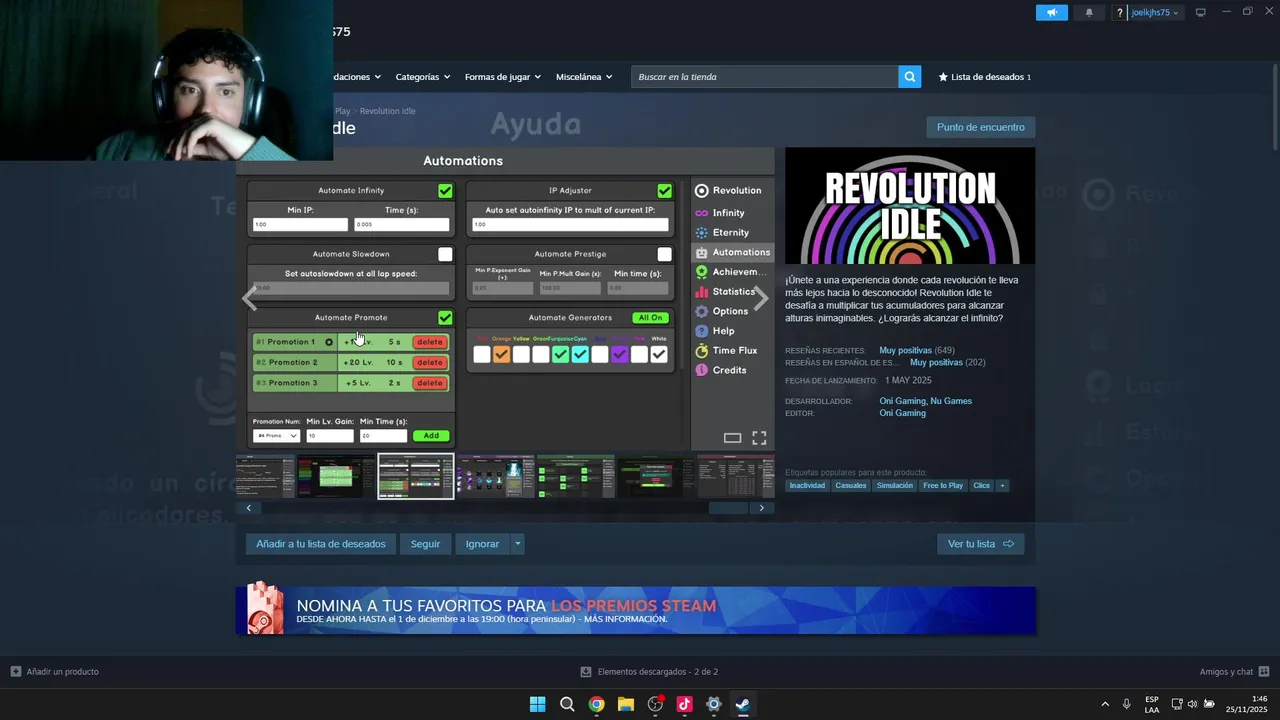
Task: Open the Promotion Num dropdown
Action: pyautogui.click(x=276, y=436)
